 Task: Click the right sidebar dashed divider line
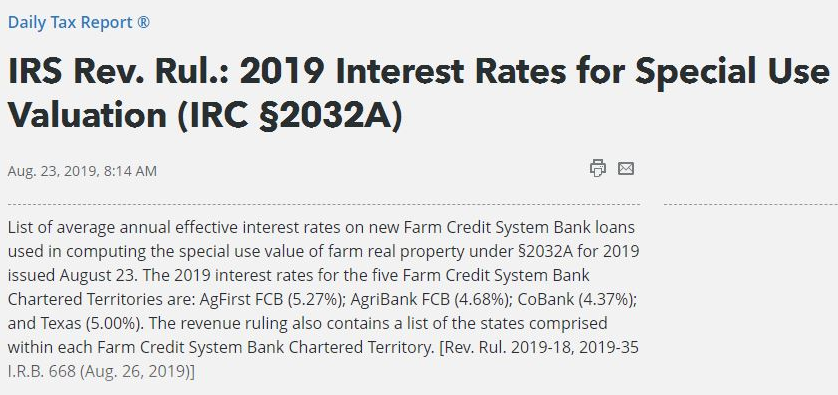(751, 204)
